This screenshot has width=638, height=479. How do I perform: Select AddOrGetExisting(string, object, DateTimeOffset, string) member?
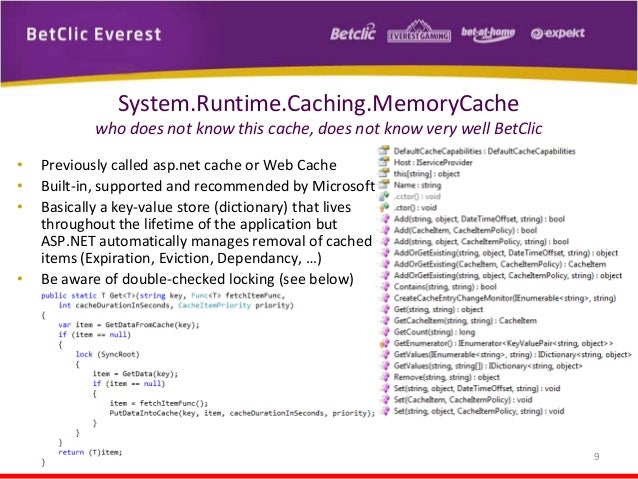(x=506, y=253)
